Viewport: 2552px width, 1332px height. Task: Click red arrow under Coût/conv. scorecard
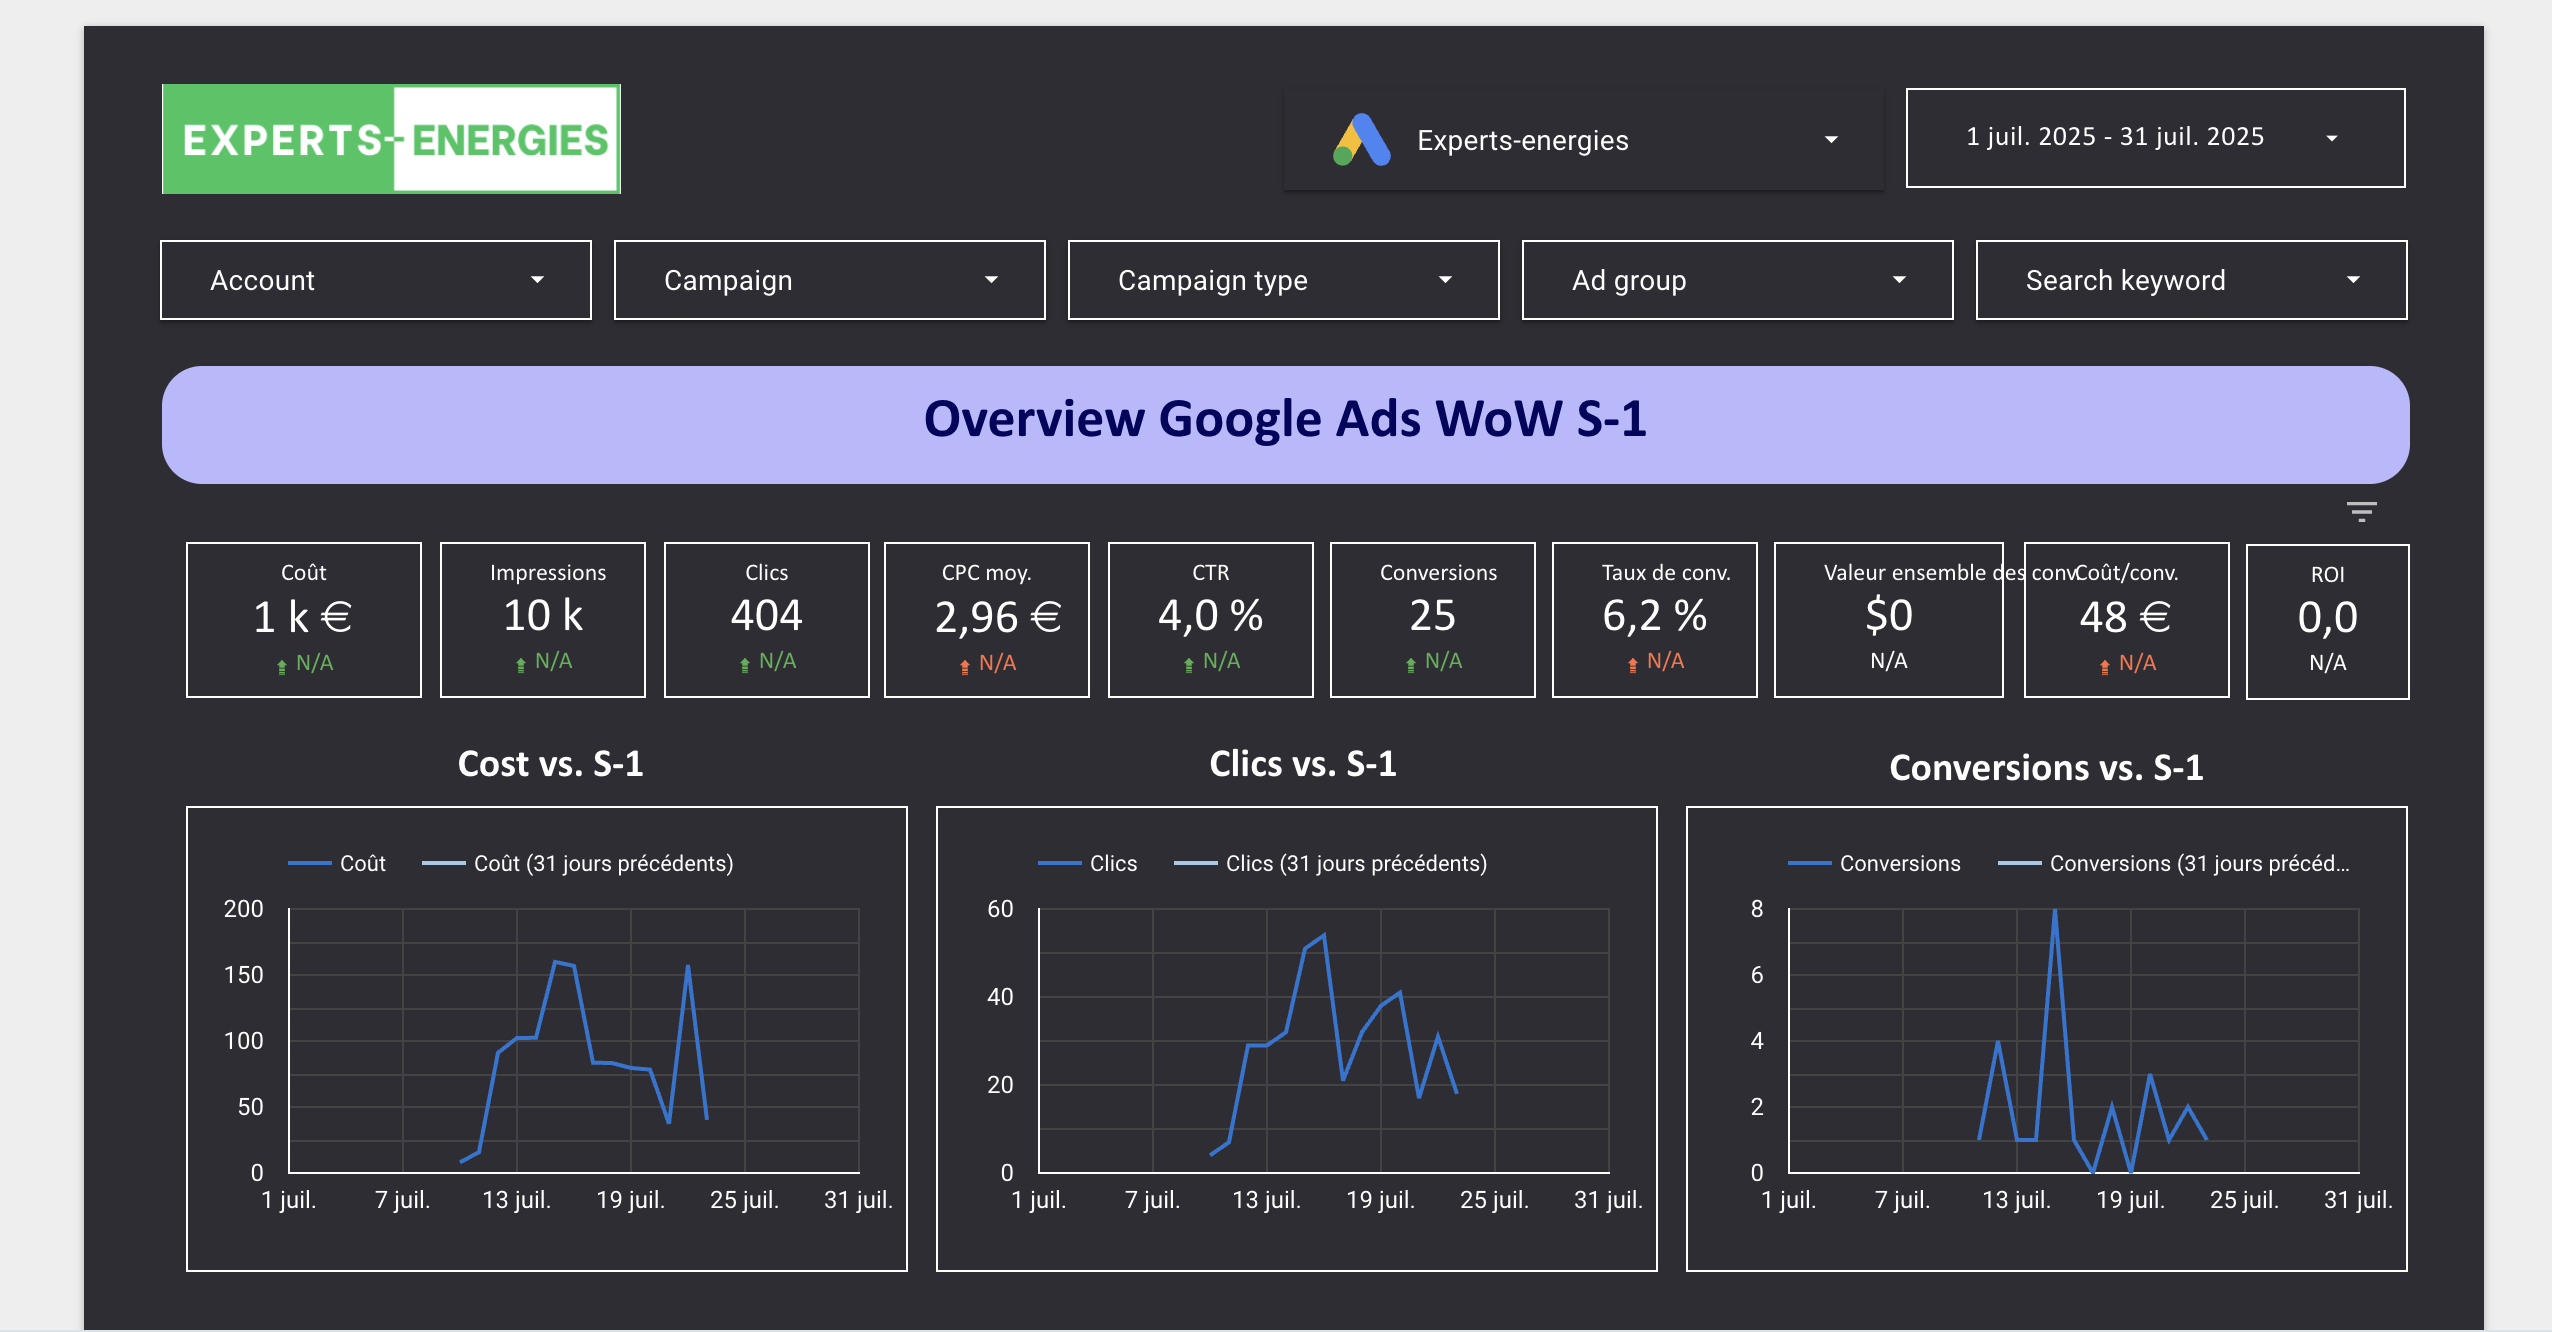point(2104,666)
